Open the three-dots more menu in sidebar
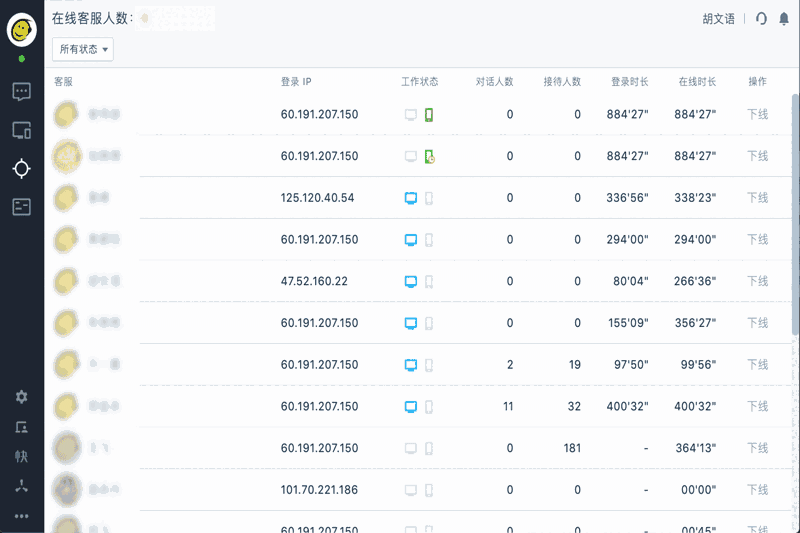The height and width of the screenshot is (533, 800). pyautogui.click(x=21, y=516)
